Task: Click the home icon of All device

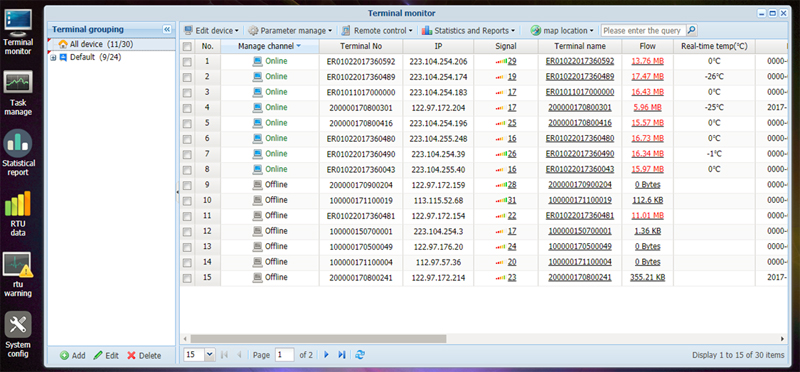Action: [x=63, y=44]
